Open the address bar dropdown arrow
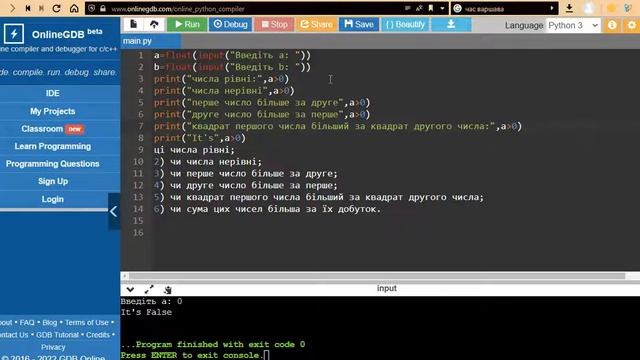The height and width of the screenshot is (360, 640). (x=442, y=8)
